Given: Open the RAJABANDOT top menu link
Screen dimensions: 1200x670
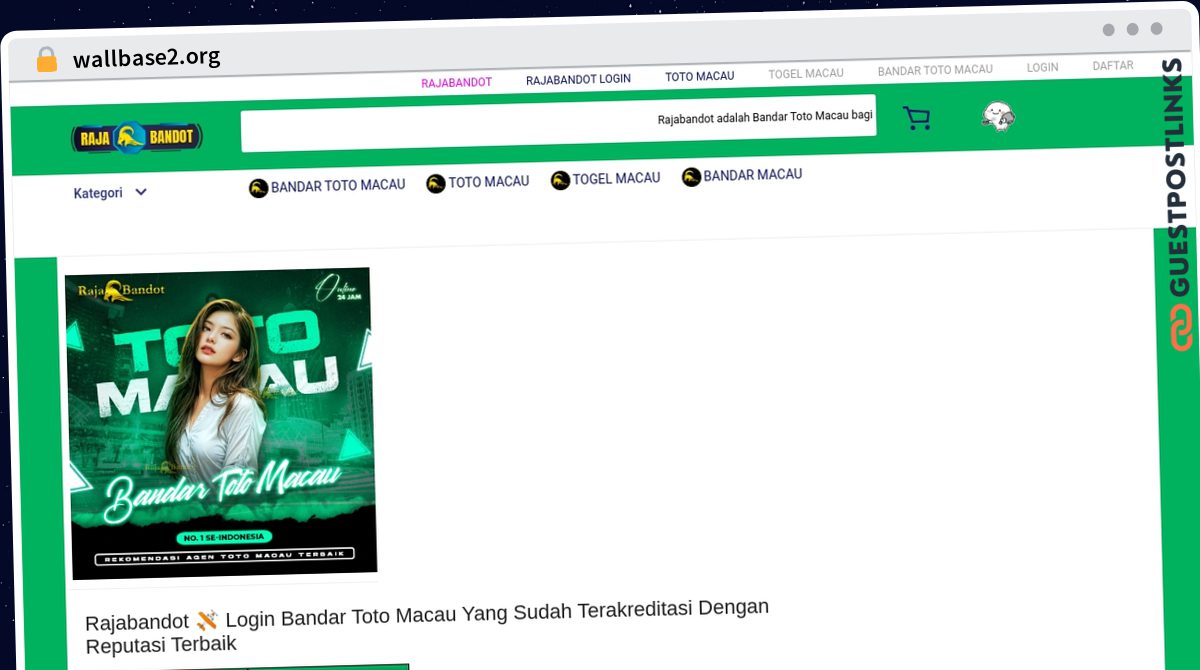Looking at the screenshot, I should [x=456, y=82].
